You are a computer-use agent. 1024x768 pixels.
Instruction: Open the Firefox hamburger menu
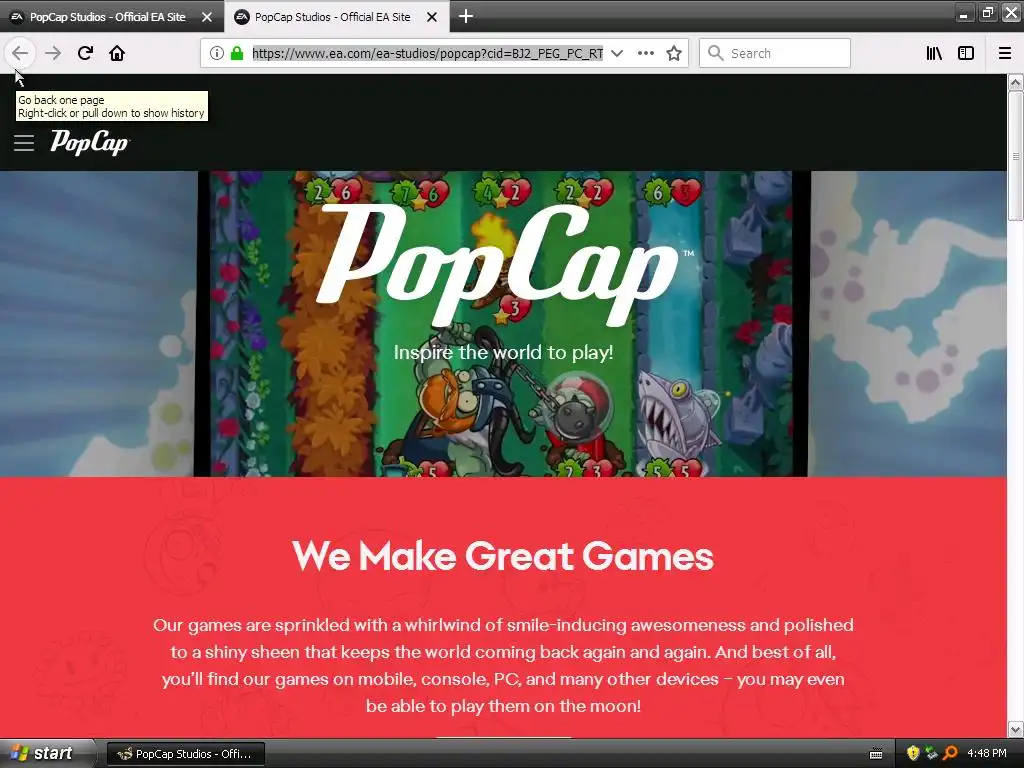[1005, 53]
